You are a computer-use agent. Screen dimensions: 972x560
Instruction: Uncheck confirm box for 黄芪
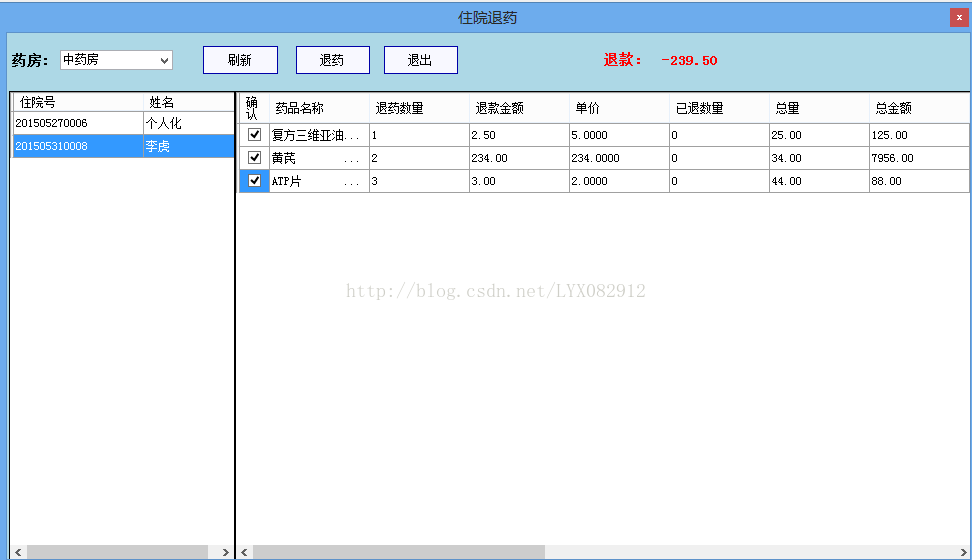click(254, 158)
